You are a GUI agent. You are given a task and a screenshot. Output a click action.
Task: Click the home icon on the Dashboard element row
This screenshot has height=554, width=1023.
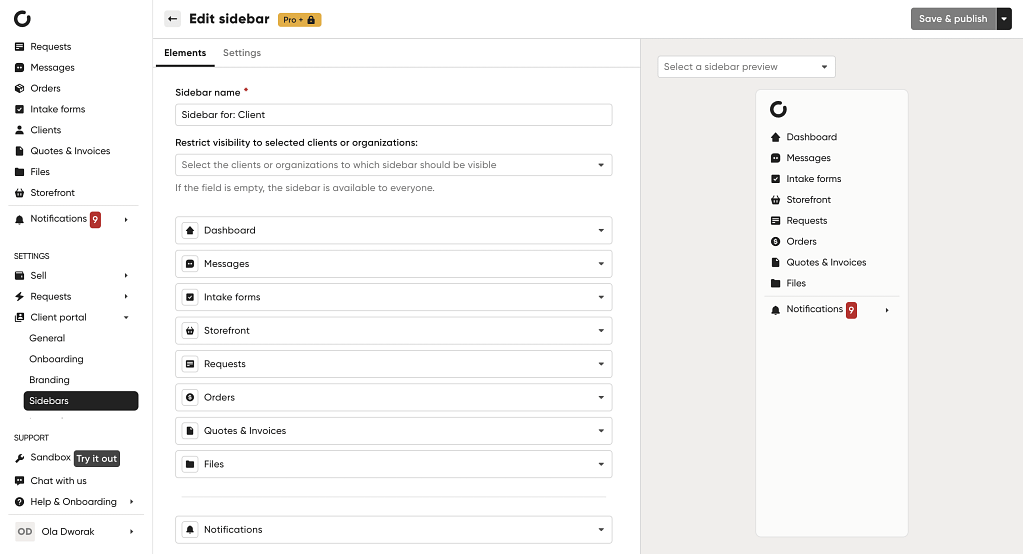[190, 230]
